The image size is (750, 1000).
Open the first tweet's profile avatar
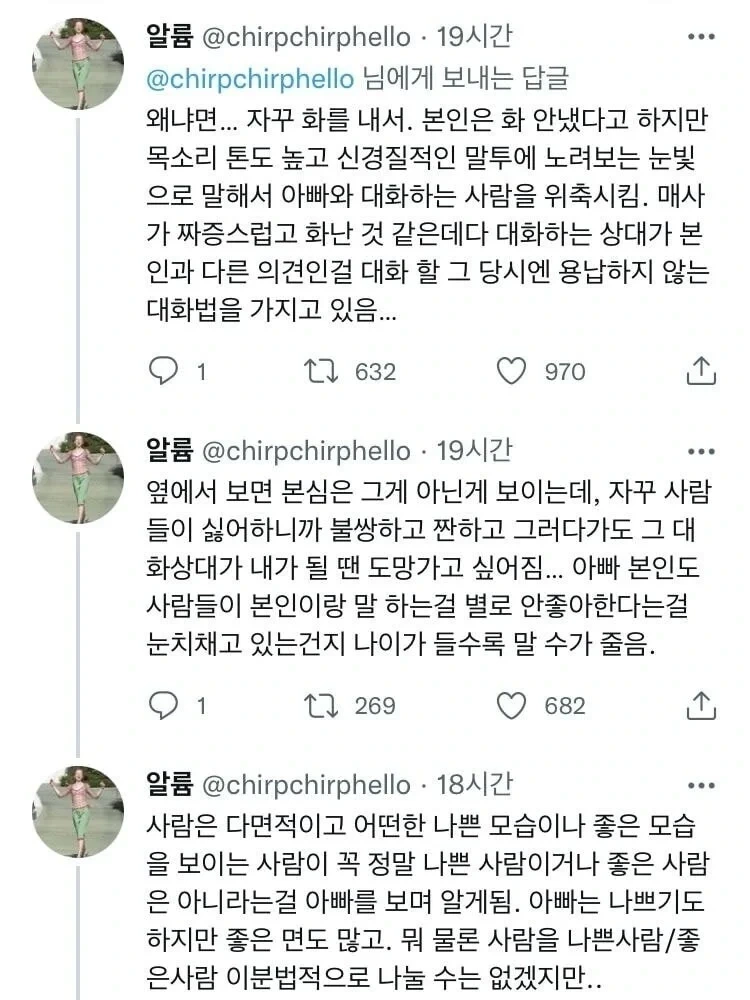point(79,63)
